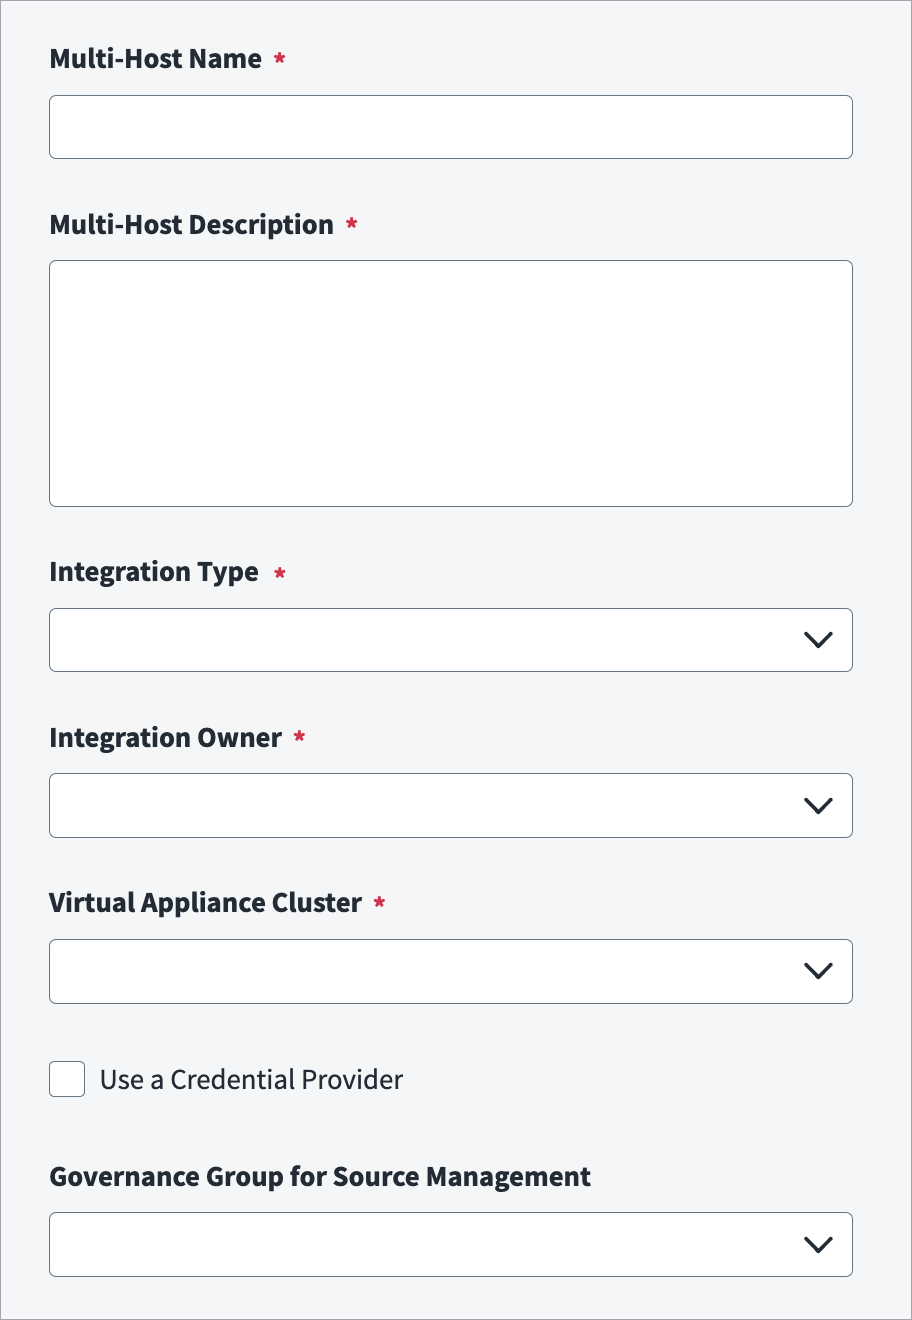
Task: Enable the Use a Credential Provider checkbox
Action: (67, 1079)
